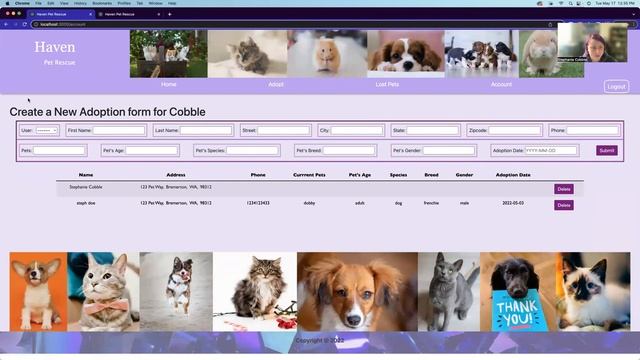Click the Last Name input field

click(206, 130)
